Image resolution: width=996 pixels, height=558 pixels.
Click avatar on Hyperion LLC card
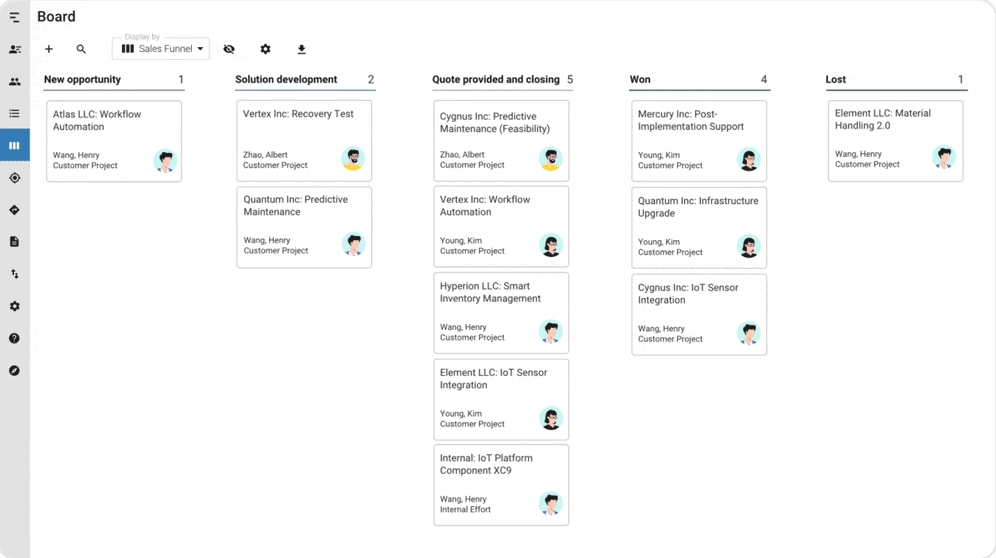click(551, 332)
